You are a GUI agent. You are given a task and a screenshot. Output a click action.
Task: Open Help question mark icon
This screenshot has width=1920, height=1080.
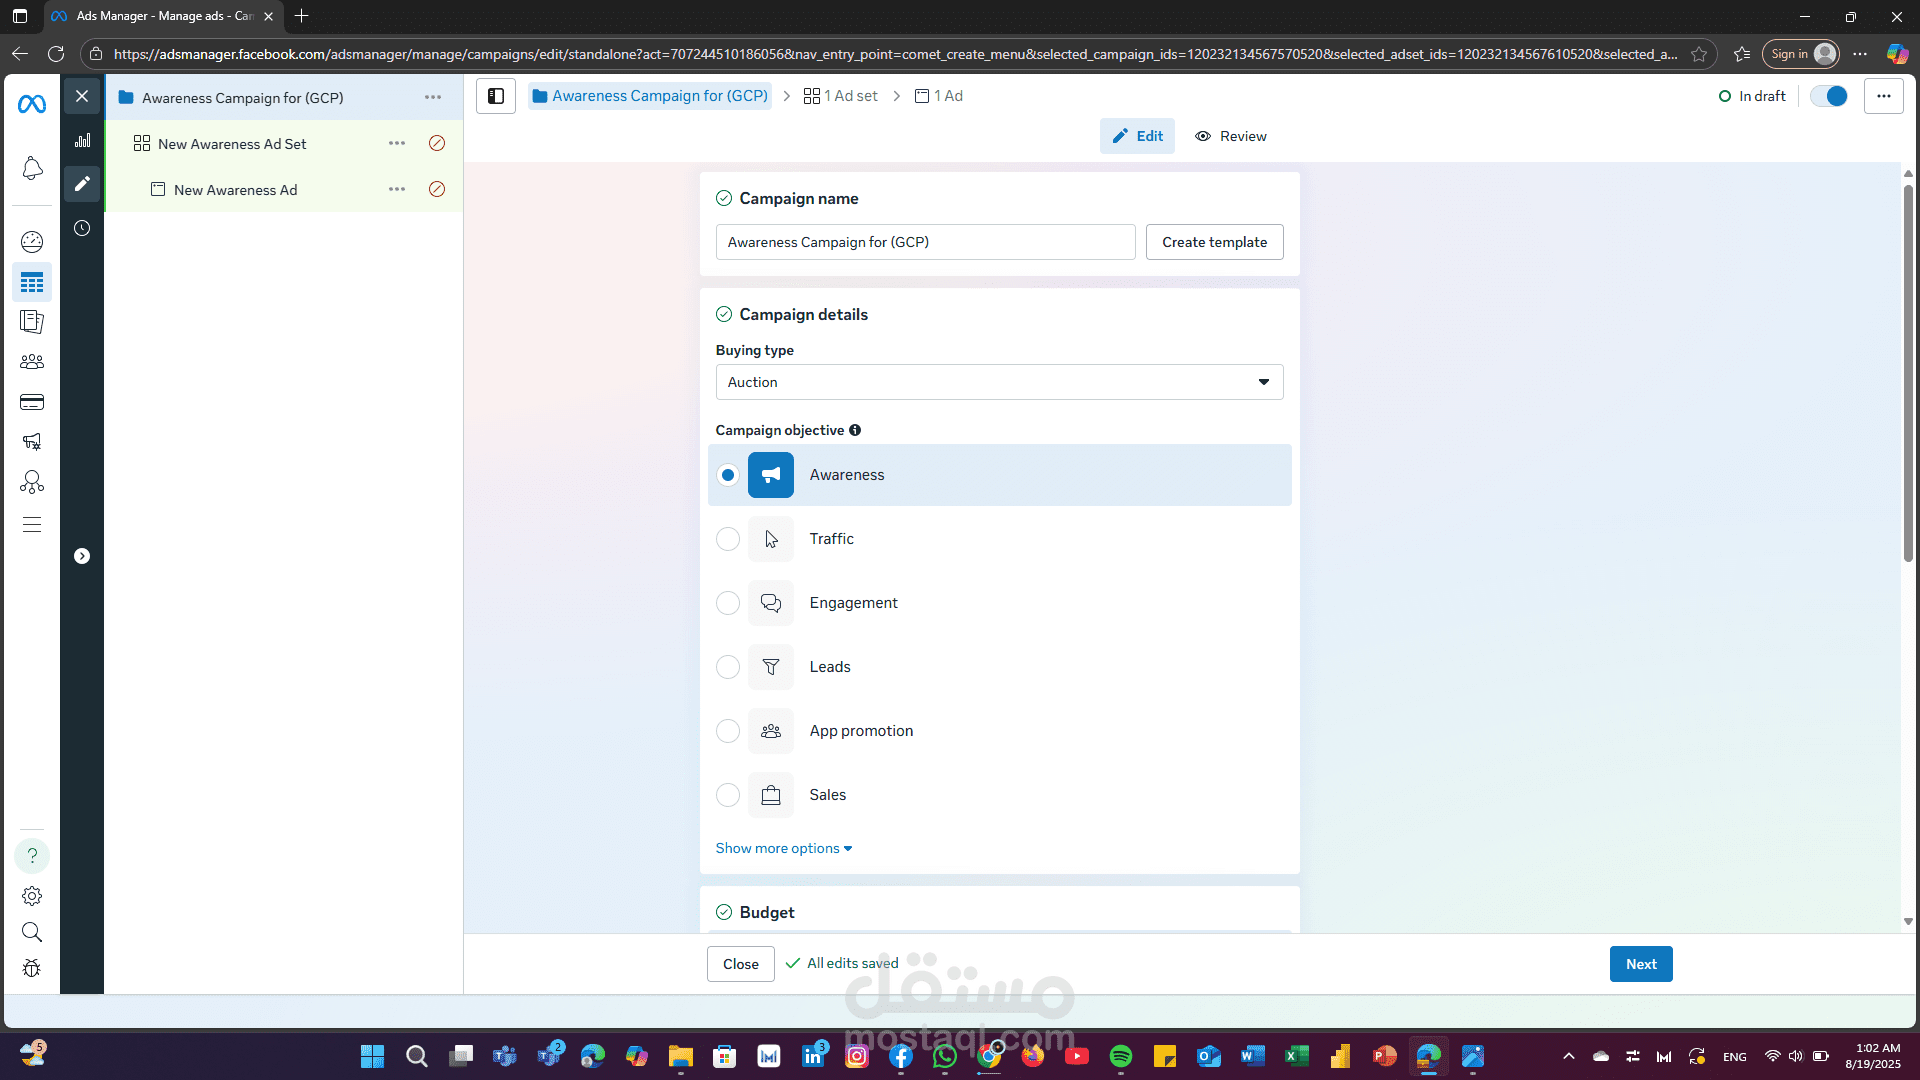(x=32, y=856)
